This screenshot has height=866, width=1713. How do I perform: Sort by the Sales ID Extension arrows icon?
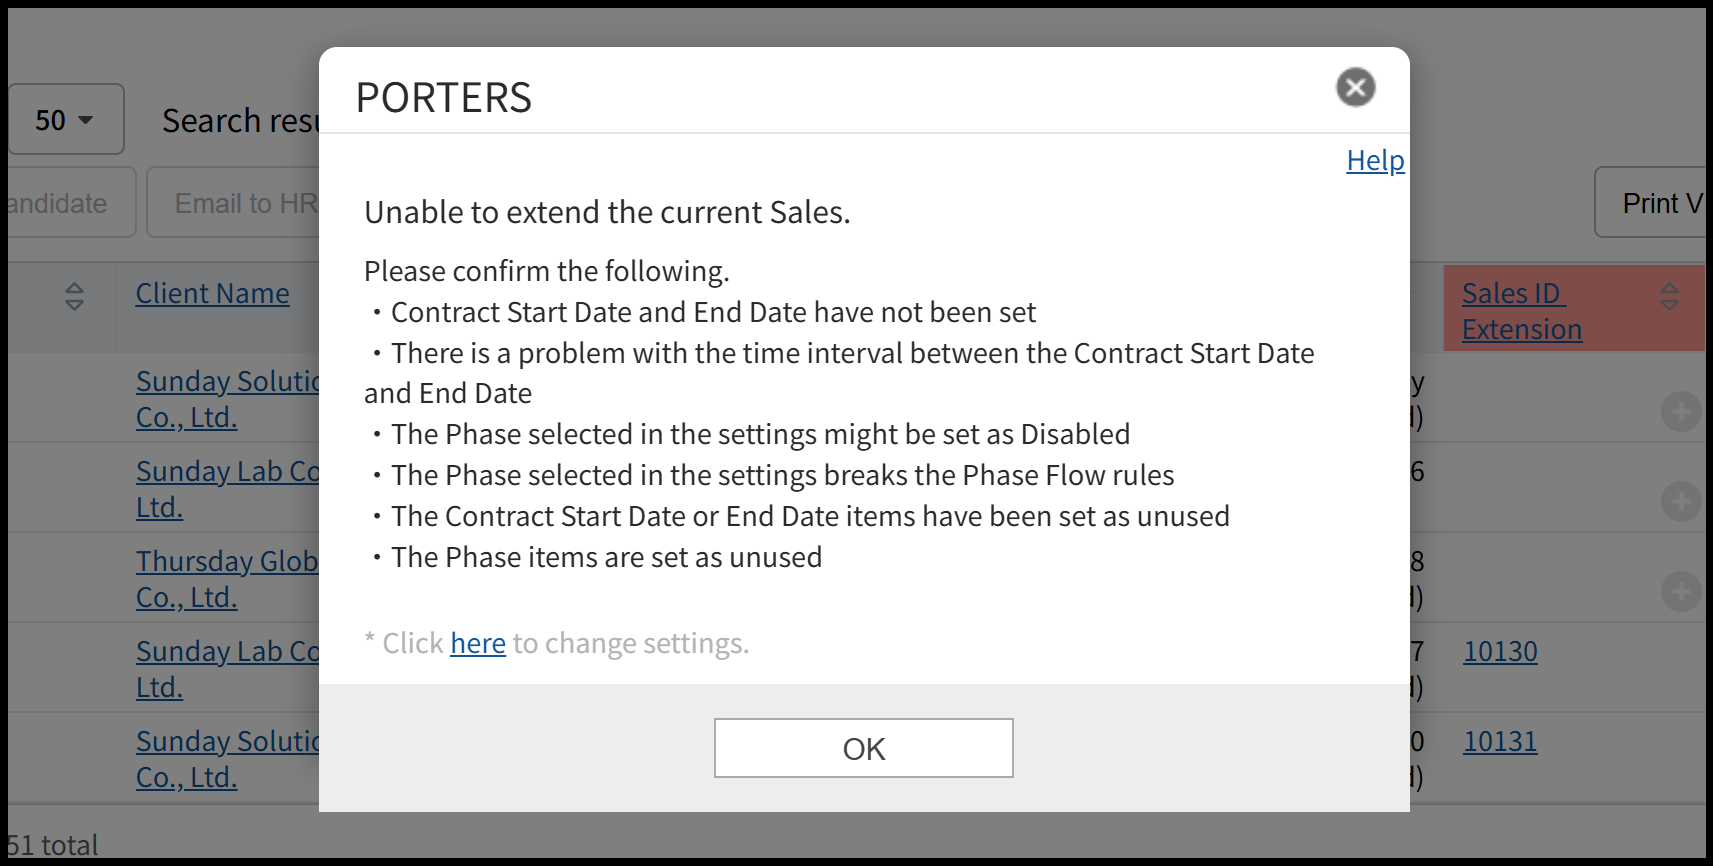(x=1669, y=296)
